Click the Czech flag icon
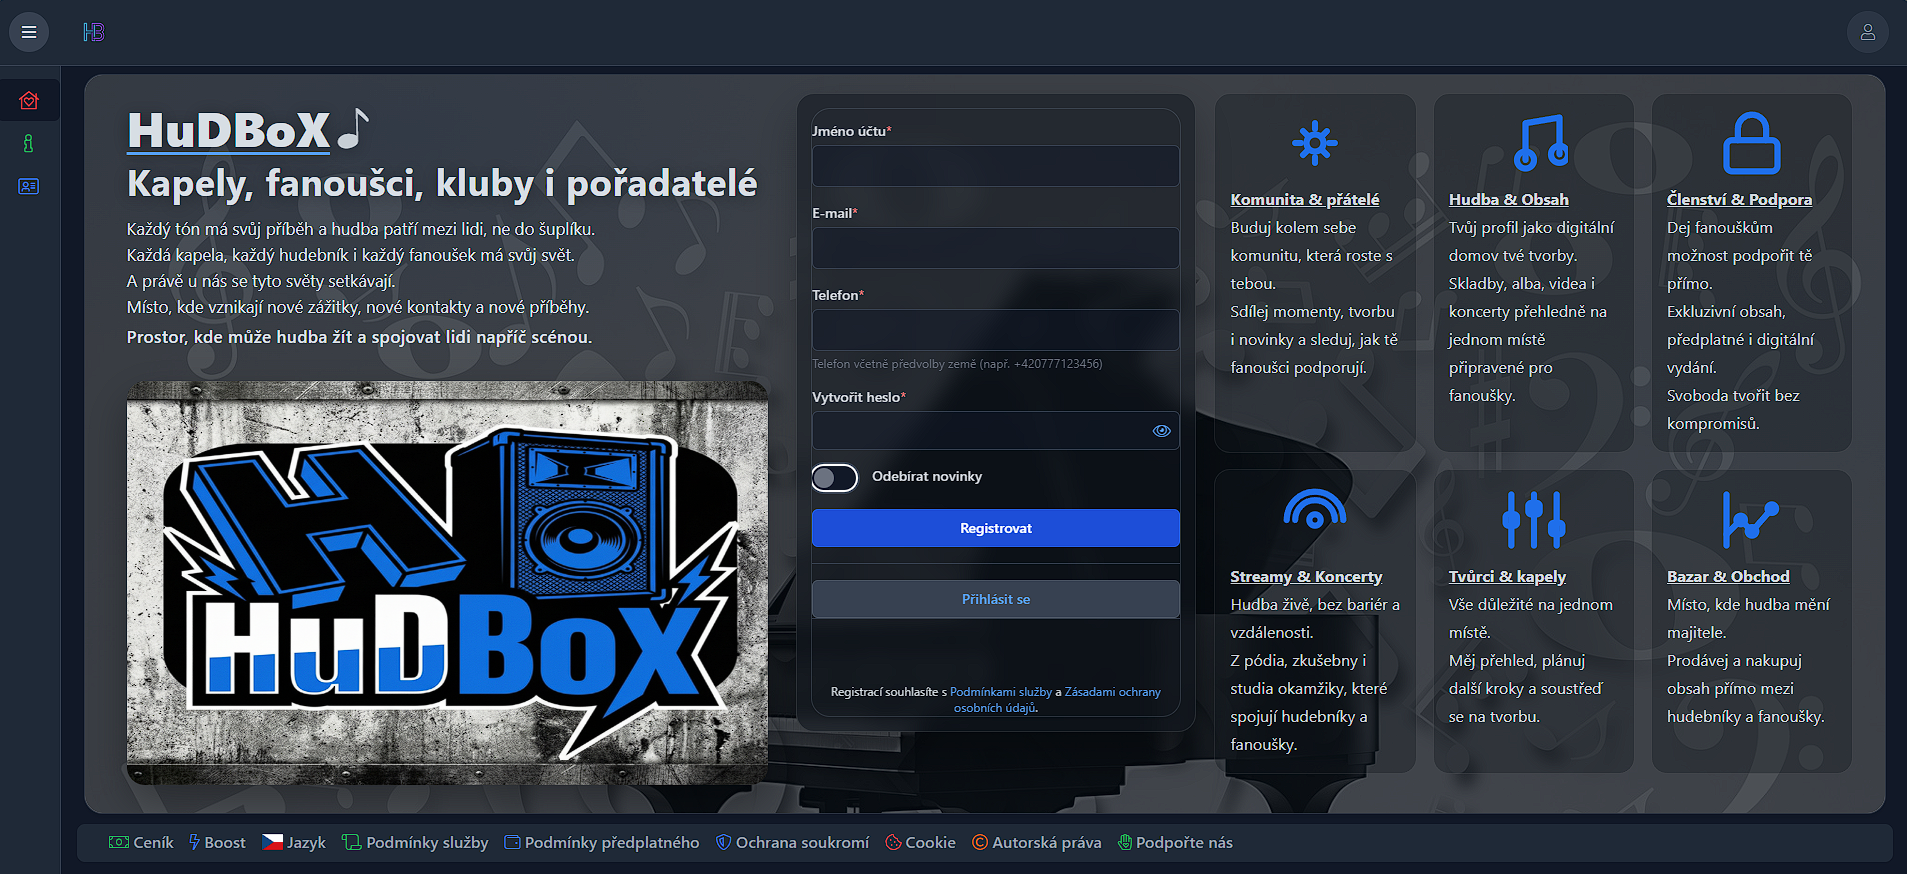This screenshot has width=1907, height=874. click(x=272, y=842)
